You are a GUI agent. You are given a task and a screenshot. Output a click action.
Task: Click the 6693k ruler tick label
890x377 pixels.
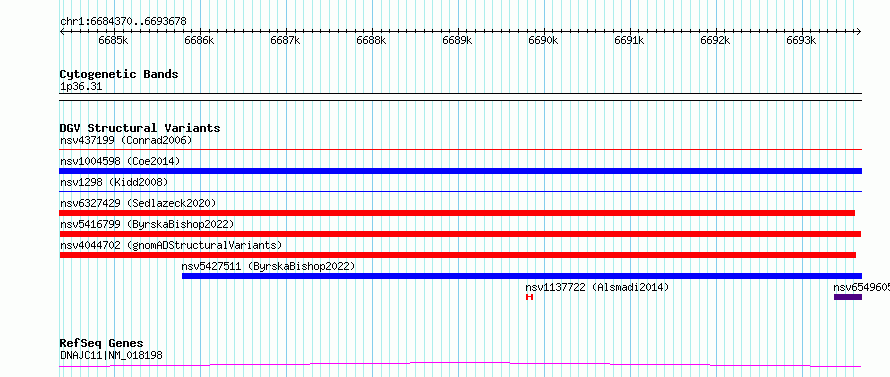tap(801, 40)
